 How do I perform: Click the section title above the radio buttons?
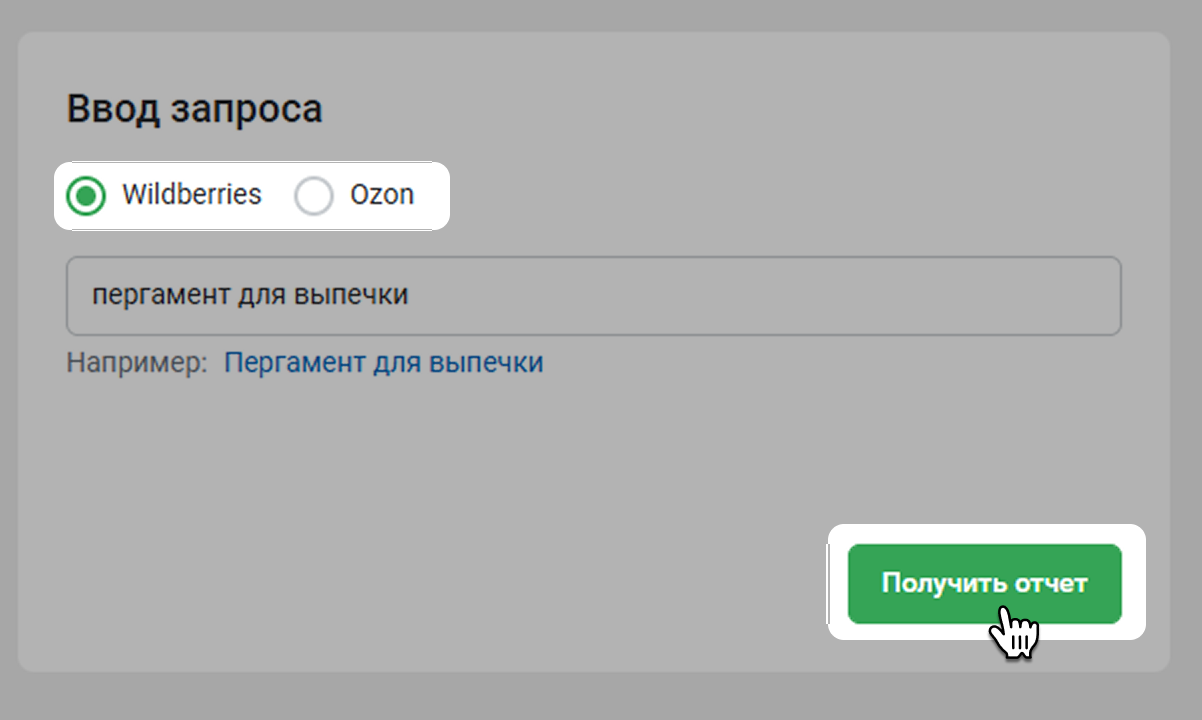coord(194,109)
